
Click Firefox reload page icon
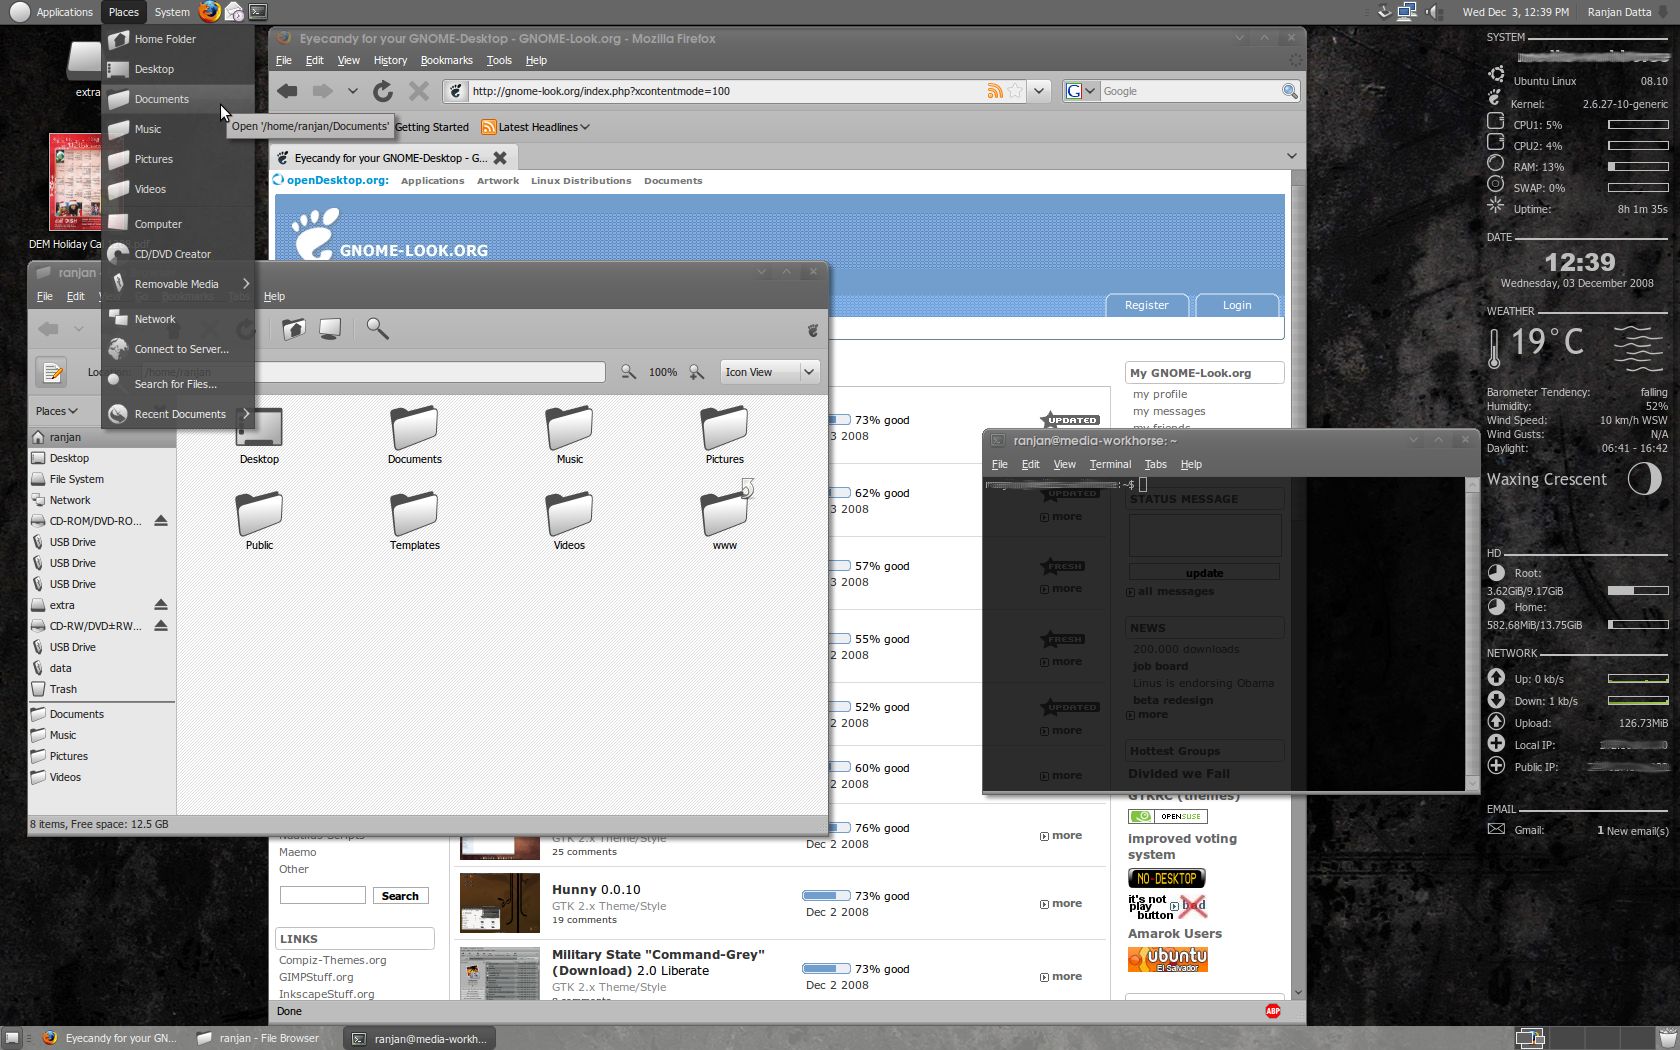click(383, 91)
